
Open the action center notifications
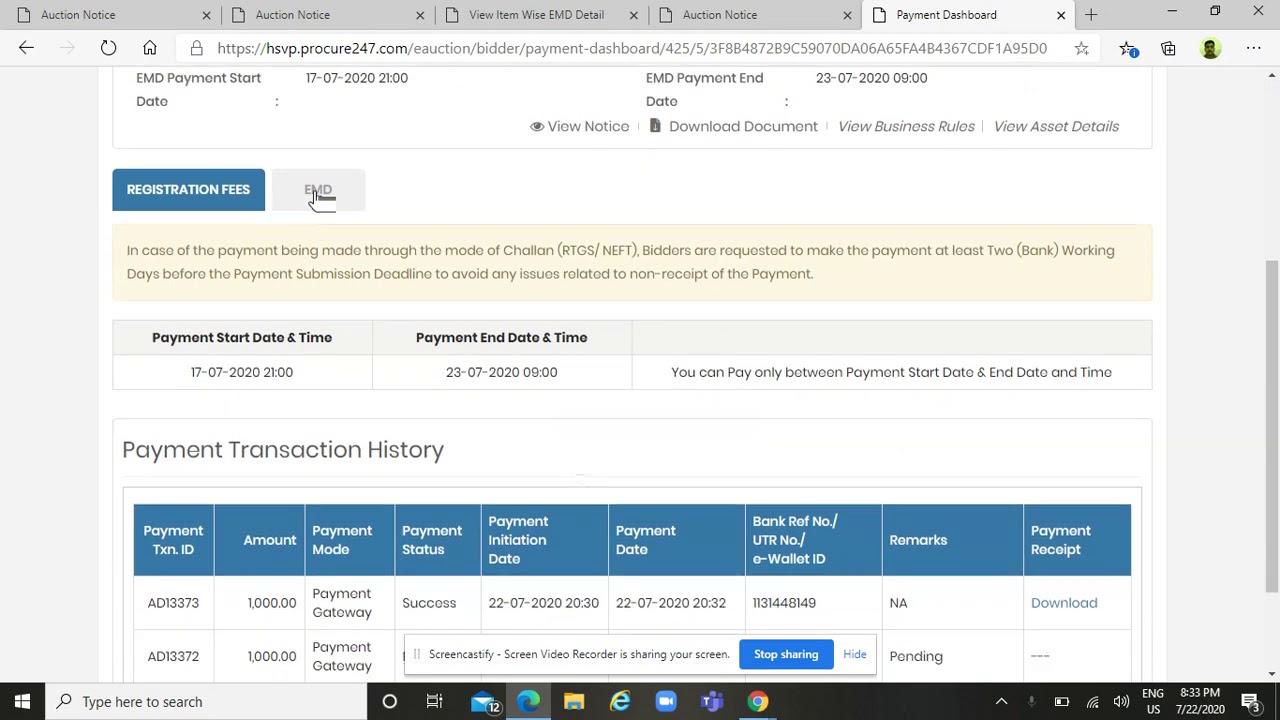point(1250,702)
